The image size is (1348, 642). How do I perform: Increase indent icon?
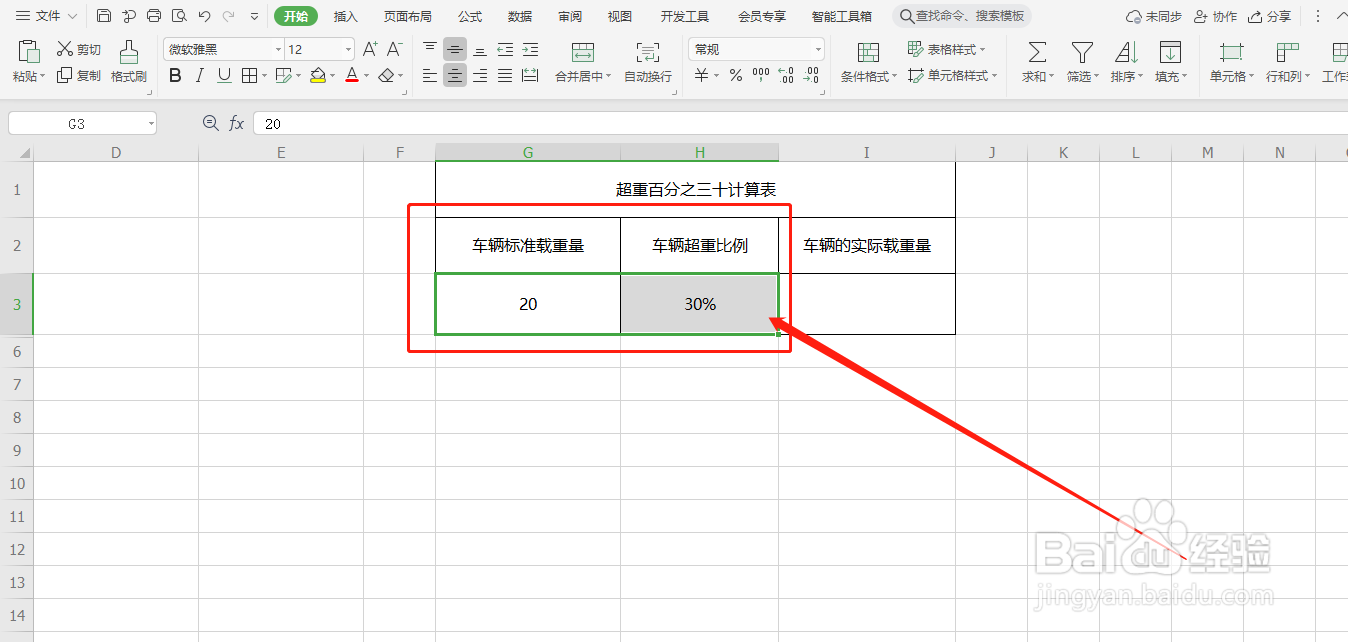pos(530,49)
